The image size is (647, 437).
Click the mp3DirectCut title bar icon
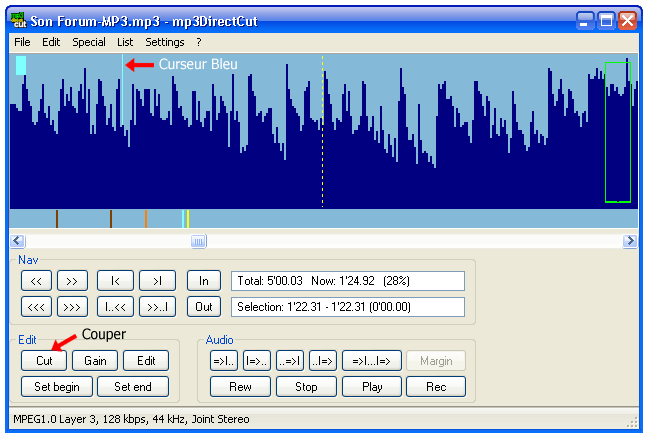18,20
